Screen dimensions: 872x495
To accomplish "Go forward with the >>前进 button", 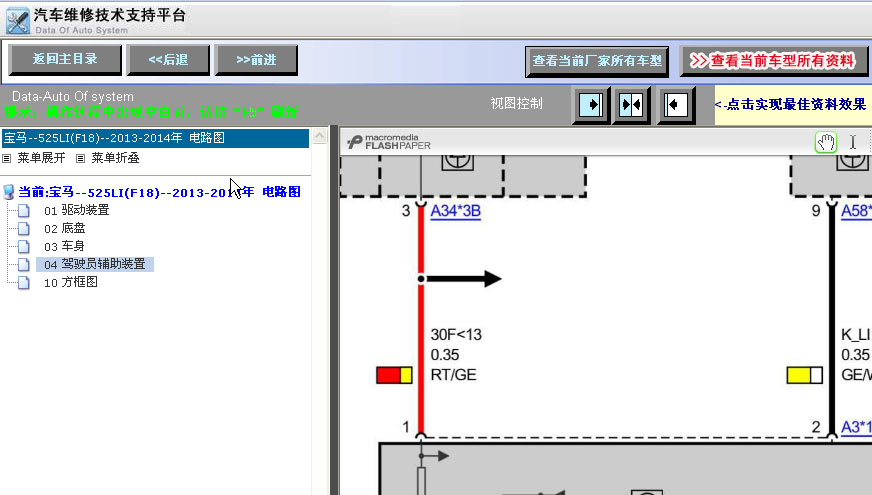I will point(256,60).
